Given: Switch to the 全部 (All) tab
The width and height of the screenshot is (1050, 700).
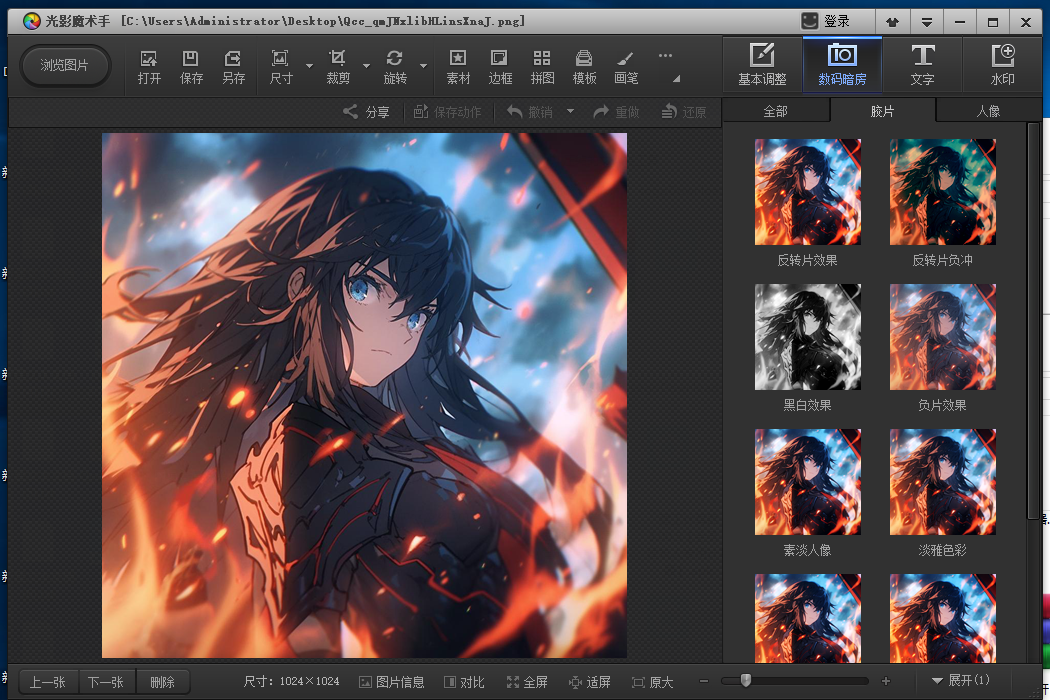Looking at the screenshot, I should click(x=776, y=111).
